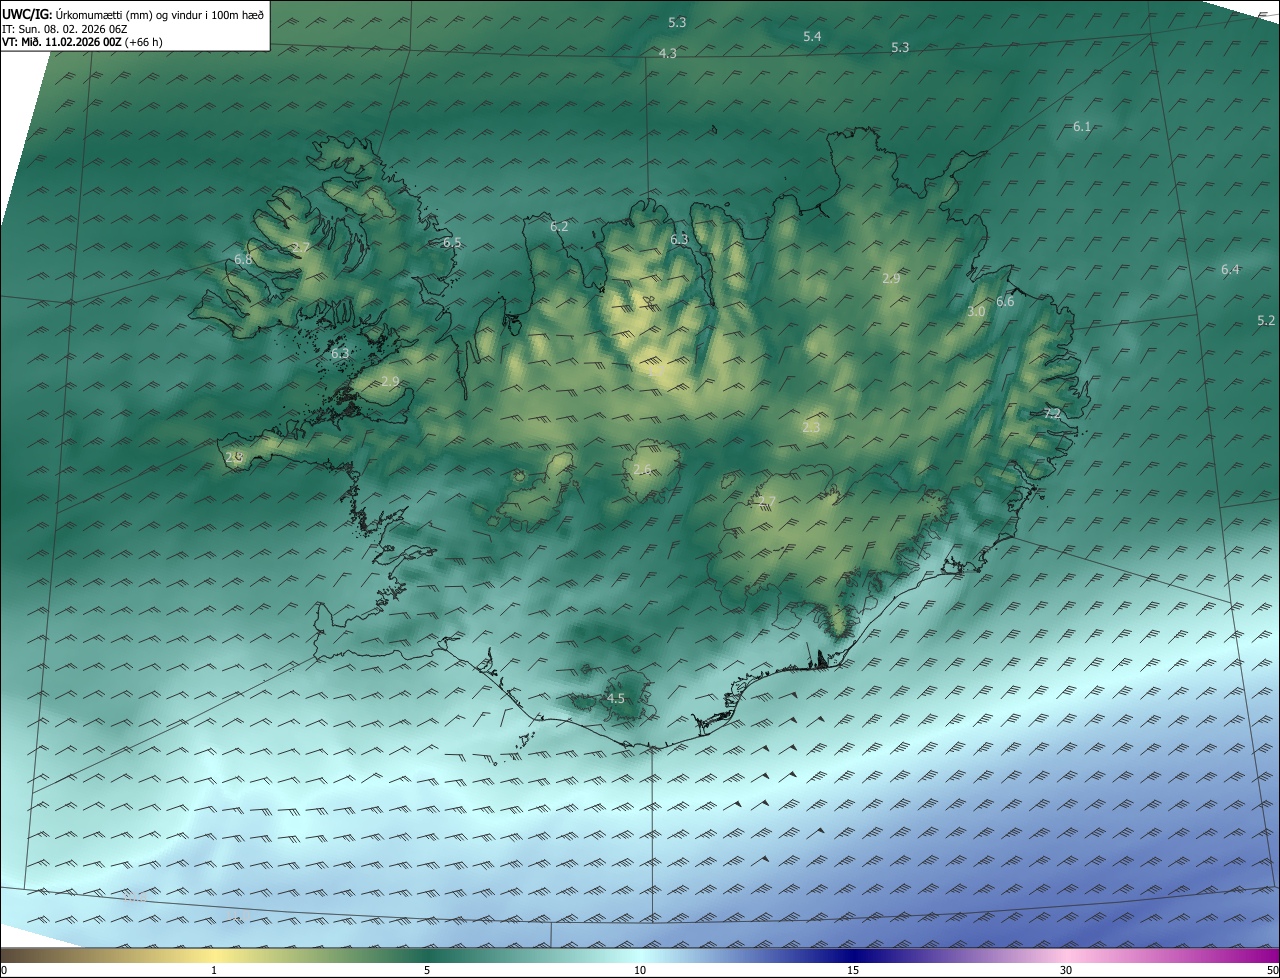Click the 10 tick on the color scale
Image resolution: width=1280 pixels, height=978 pixels.
pos(640,970)
